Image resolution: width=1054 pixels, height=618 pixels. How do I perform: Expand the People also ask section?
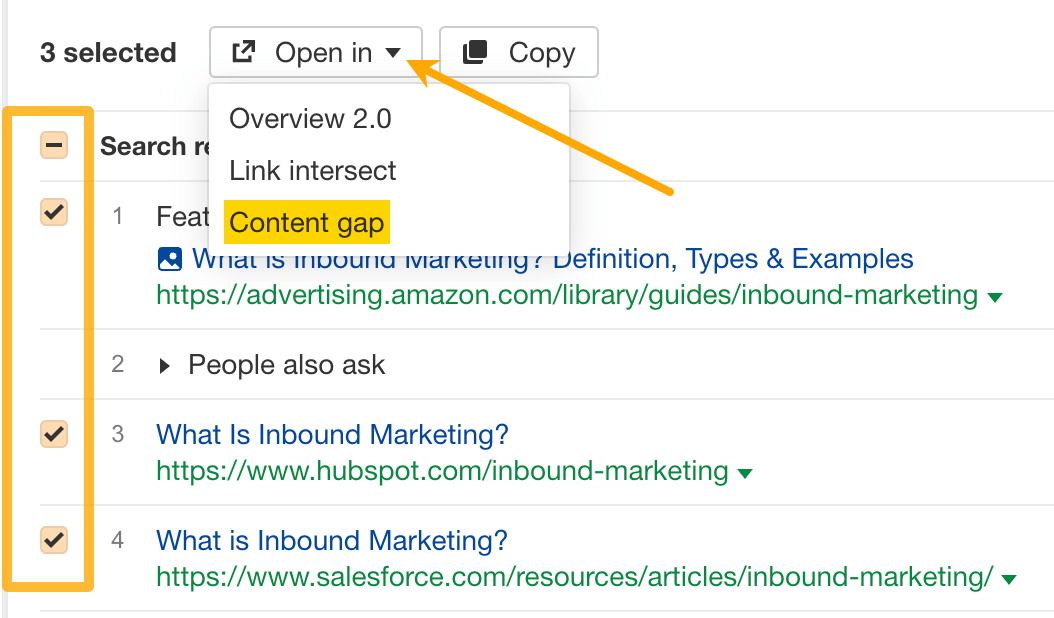[x=166, y=364]
